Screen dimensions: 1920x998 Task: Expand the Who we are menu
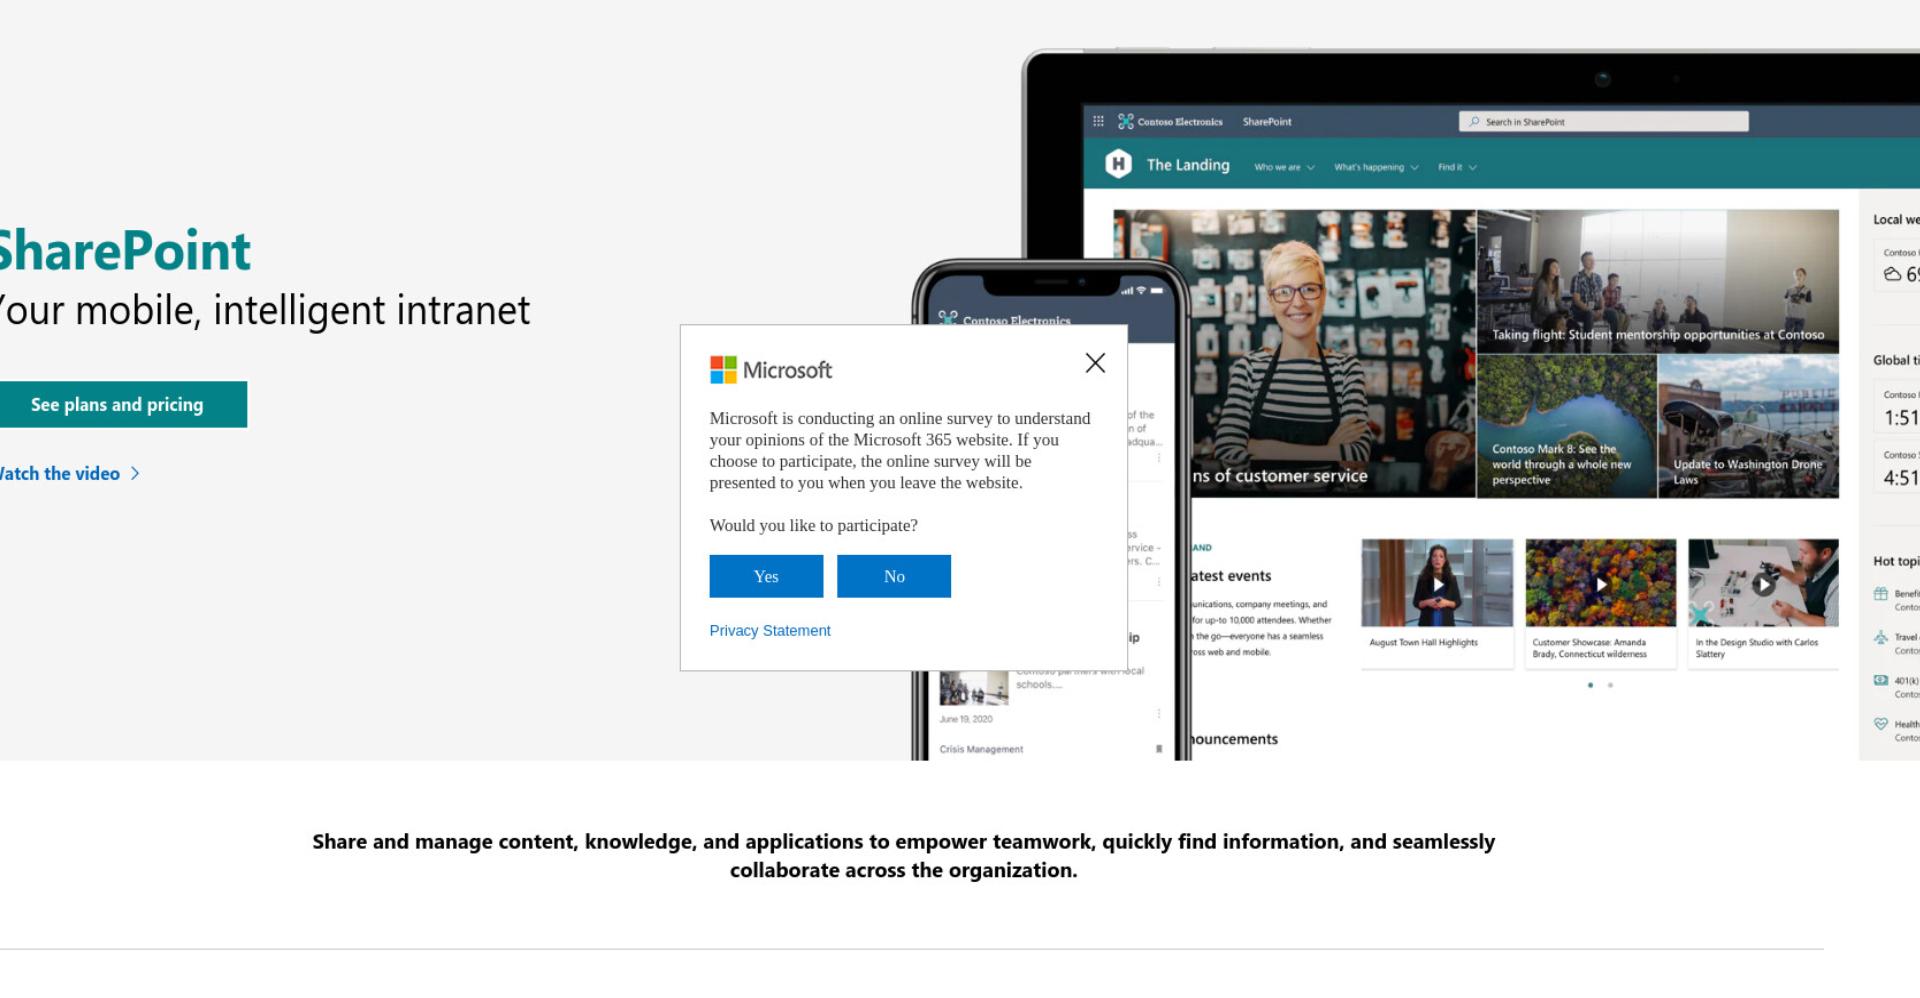(x=1284, y=167)
